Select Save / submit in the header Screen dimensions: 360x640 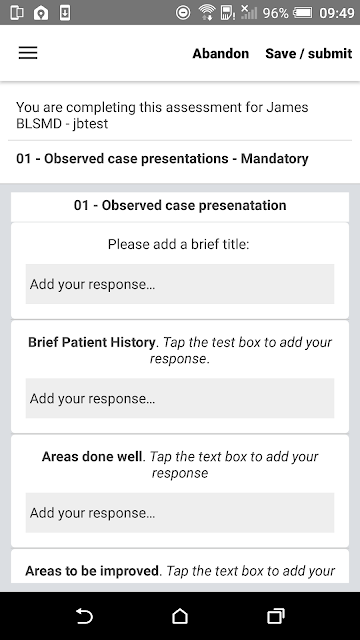(x=309, y=53)
